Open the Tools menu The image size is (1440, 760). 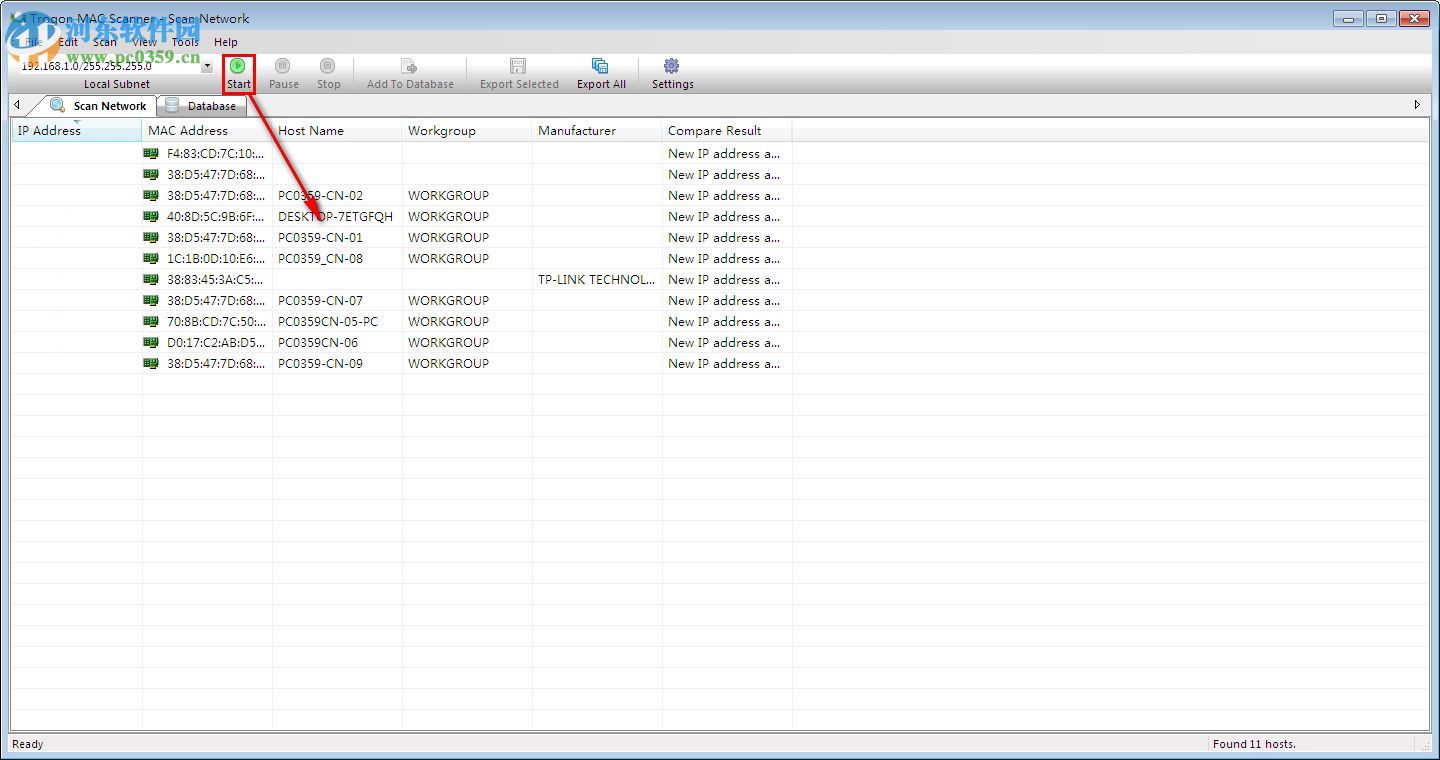185,42
